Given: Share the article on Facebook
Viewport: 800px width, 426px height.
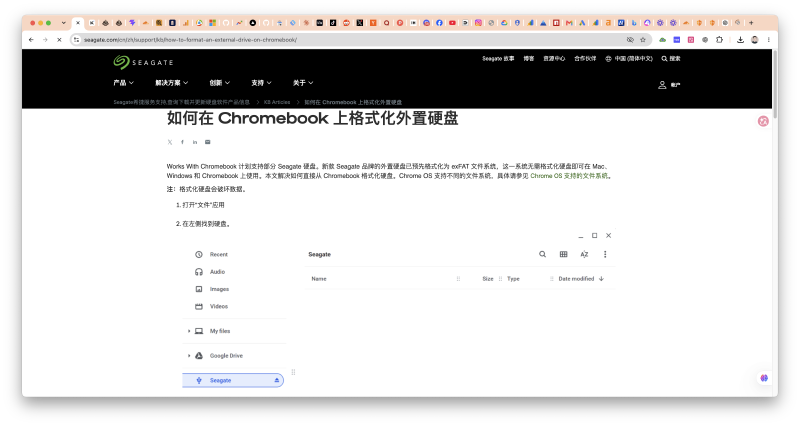Looking at the screenshot, I should pyautogui.click(x=182, y=142).
